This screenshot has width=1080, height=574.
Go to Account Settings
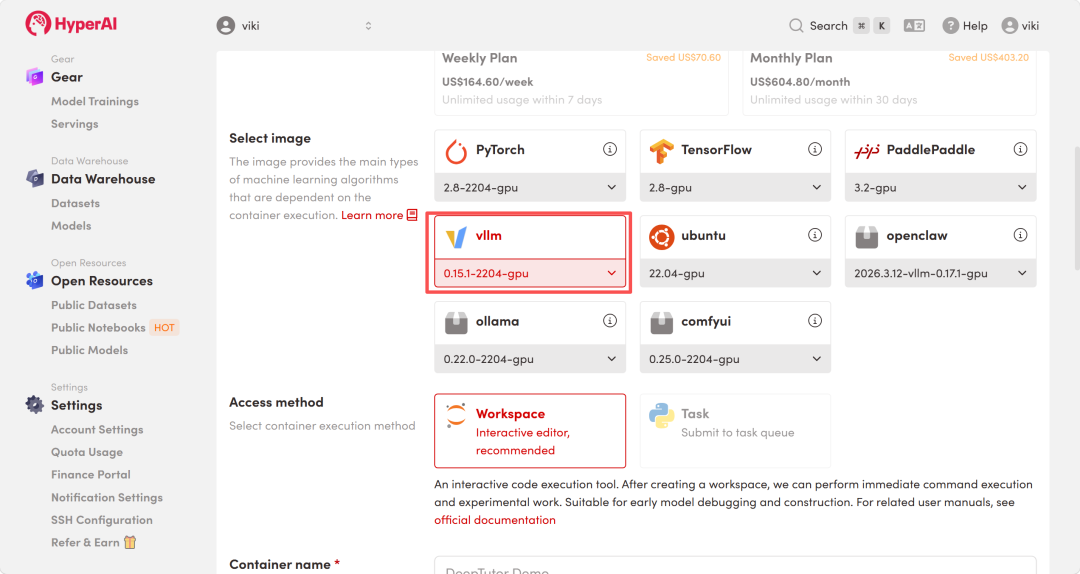point(97,429)
